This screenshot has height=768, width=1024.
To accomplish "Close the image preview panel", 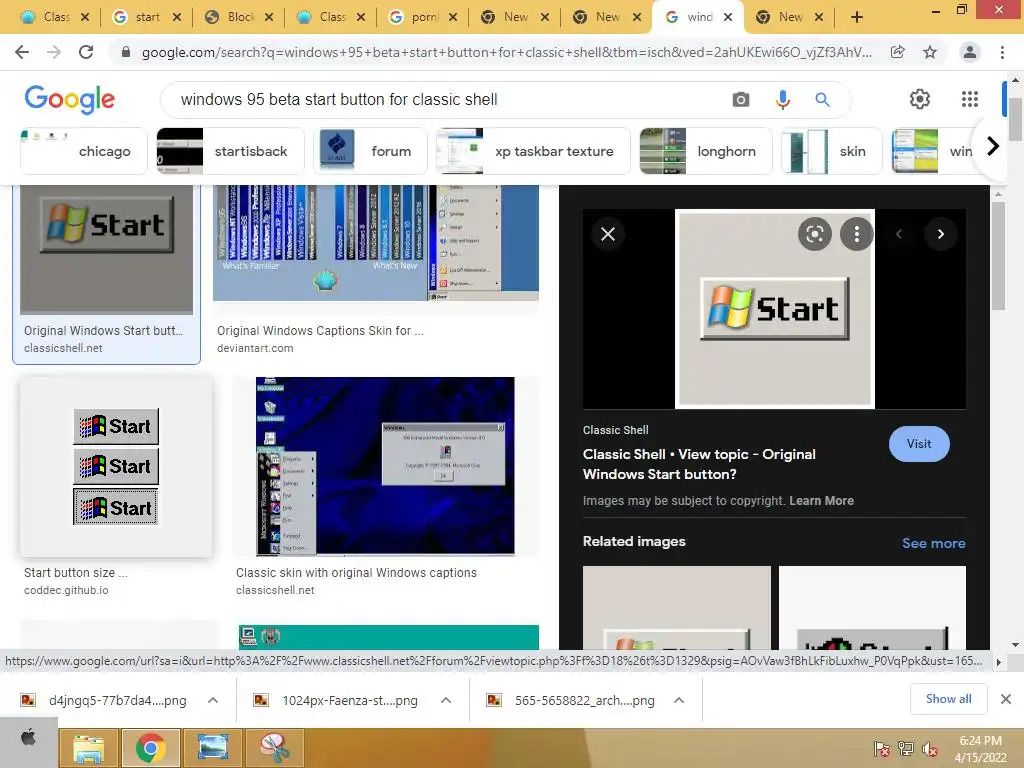I will 607,234.
